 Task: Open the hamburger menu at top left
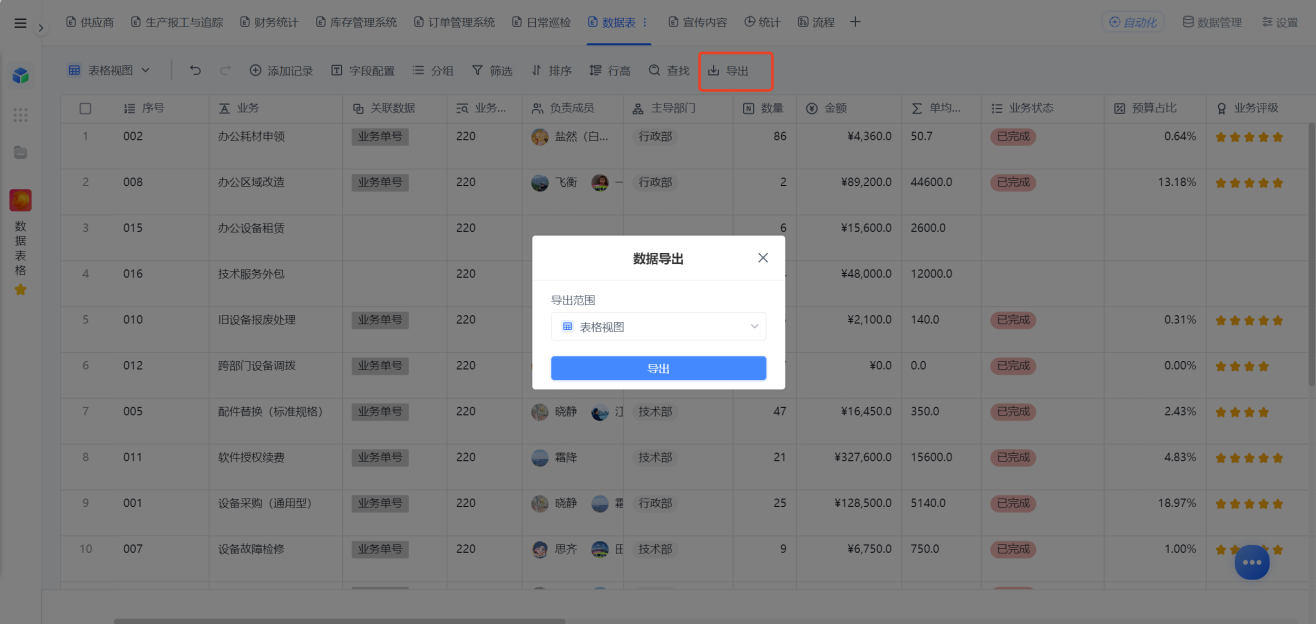pos(20,23)
